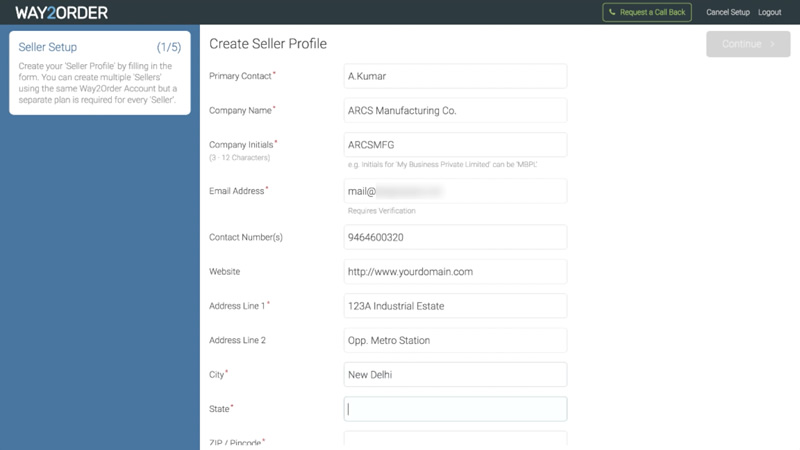800x450 pixels.
Task: Click Address Line 2 input
Action: [455, 340]
